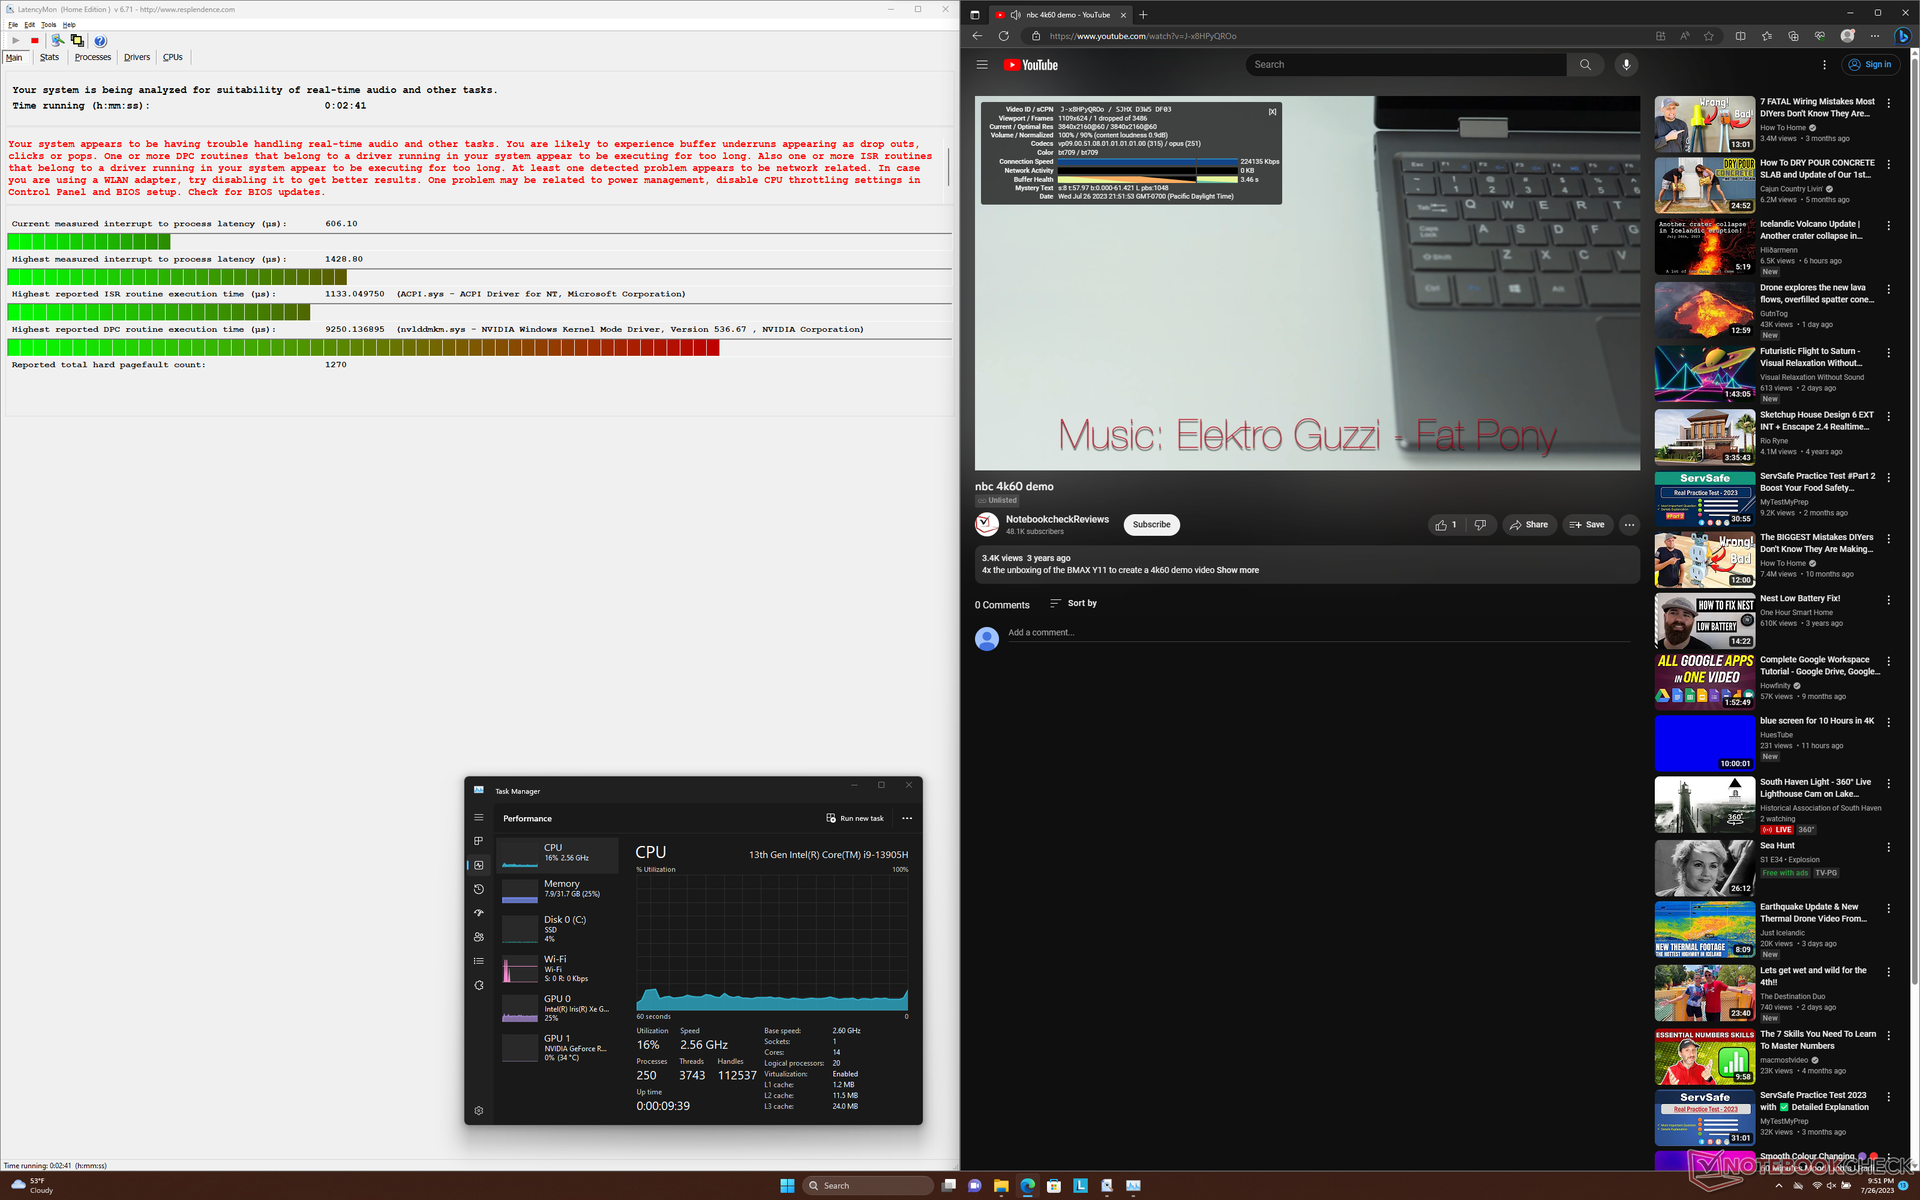1920x1200 pixels.
Task: Click the browser address bar URL
Action: 1141,36
